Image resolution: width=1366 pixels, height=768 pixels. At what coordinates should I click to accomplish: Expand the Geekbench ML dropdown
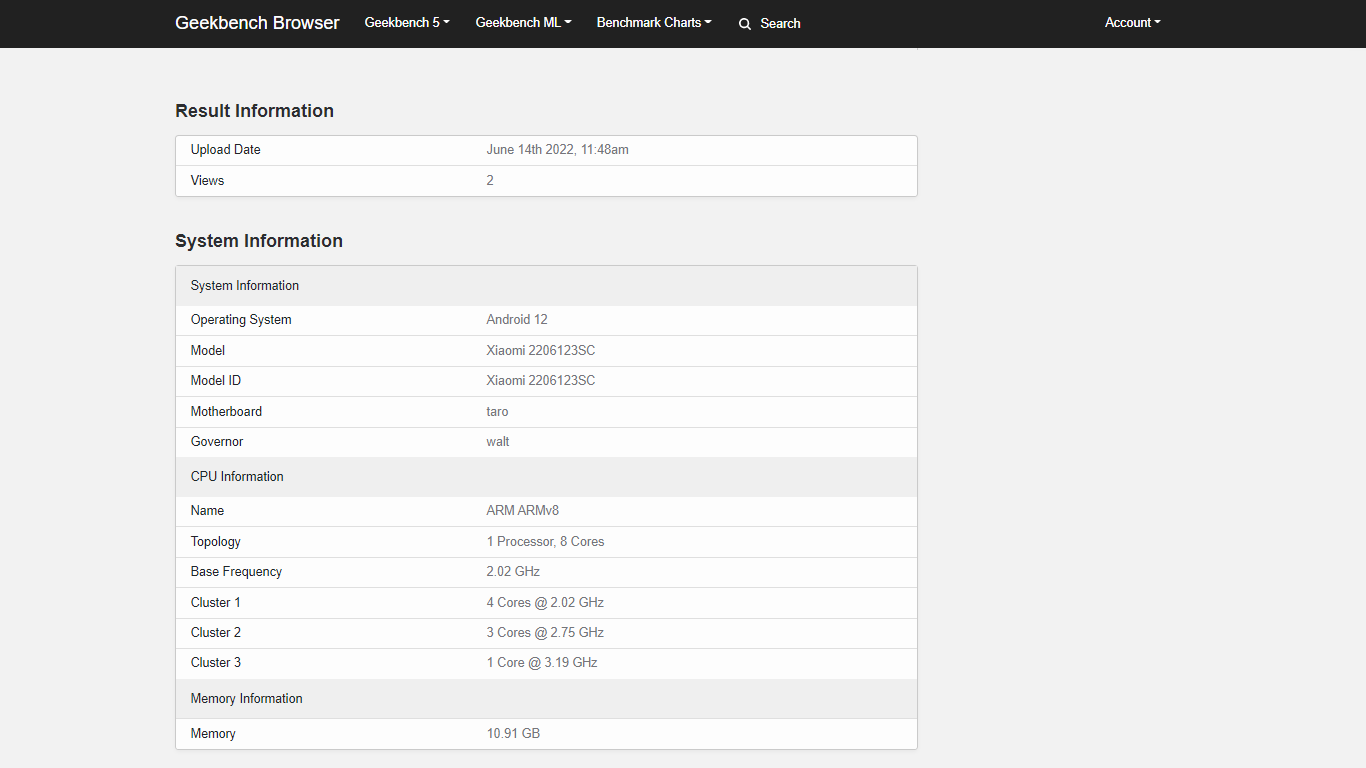tap(523, 23)
